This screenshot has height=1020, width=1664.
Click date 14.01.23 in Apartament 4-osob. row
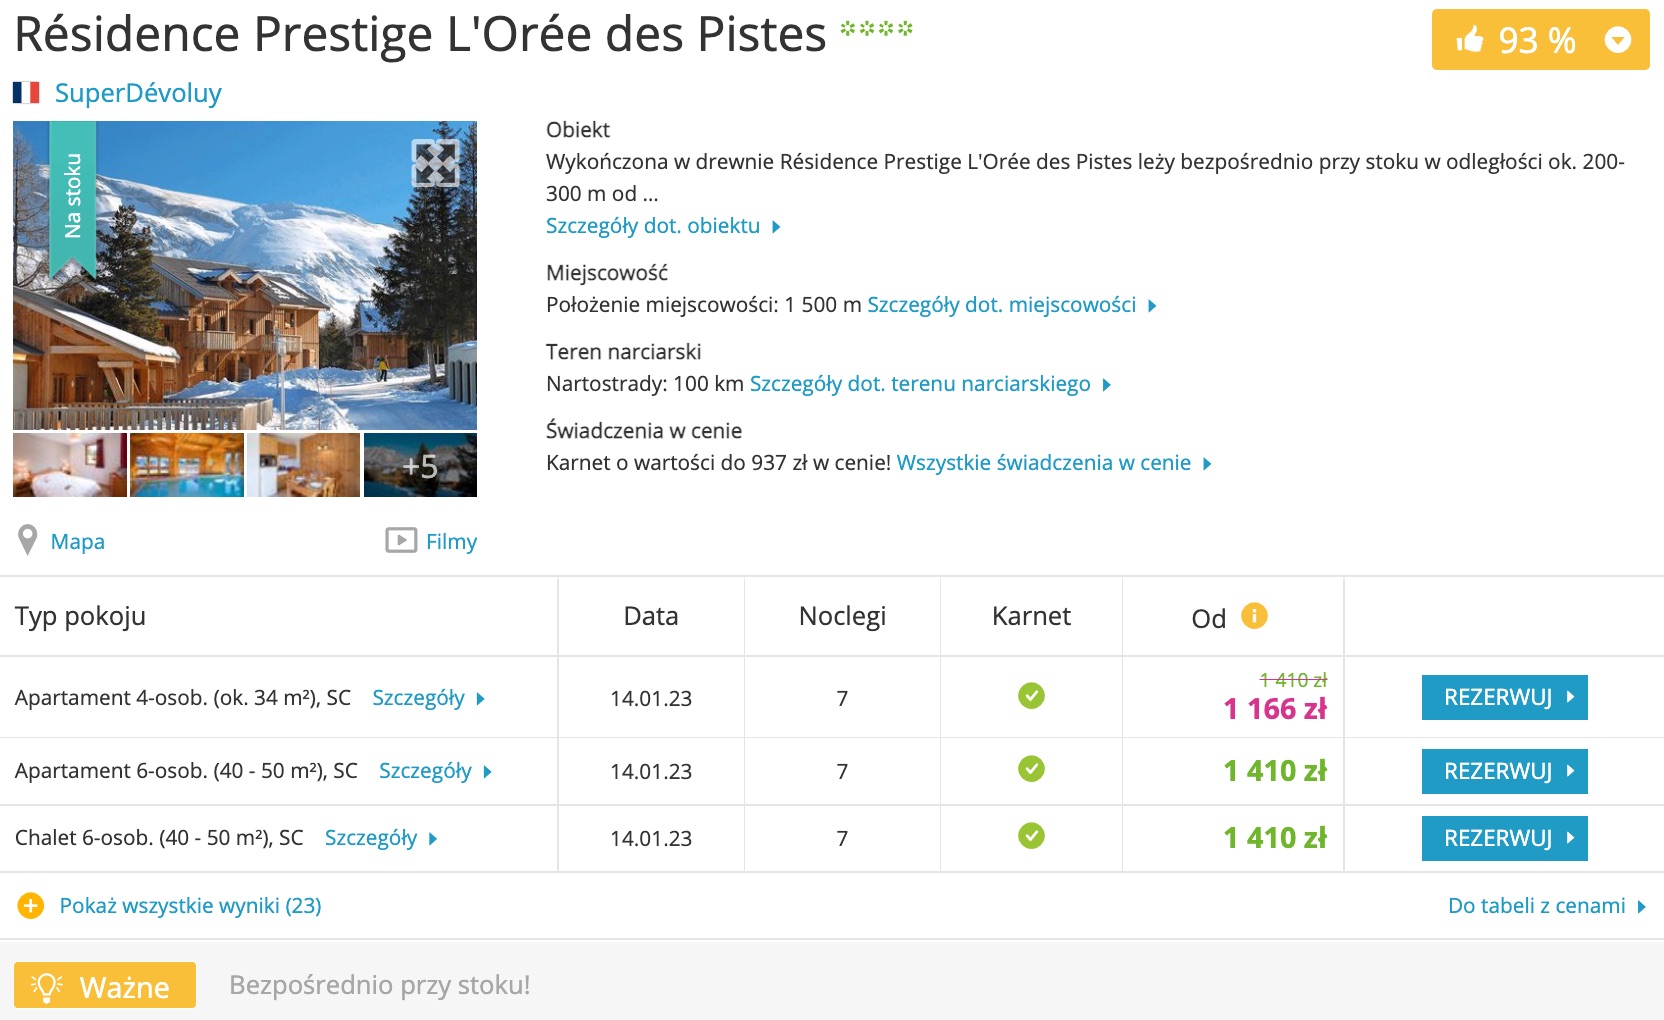click(651, 699)
